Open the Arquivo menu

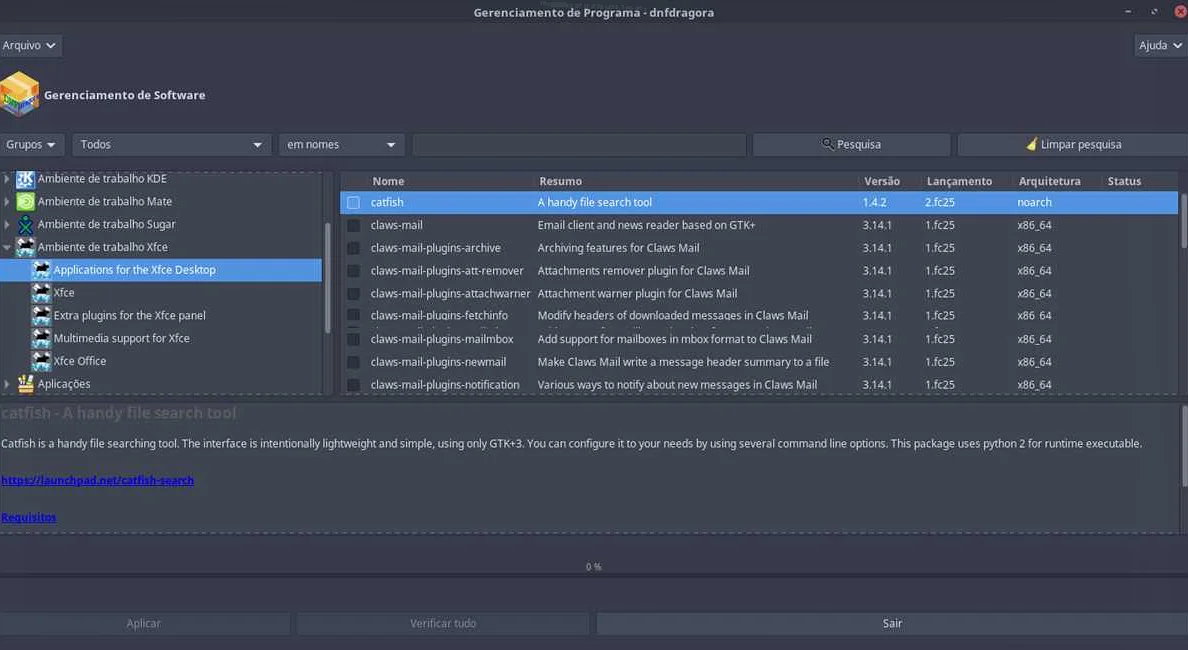tap(30, 45)
